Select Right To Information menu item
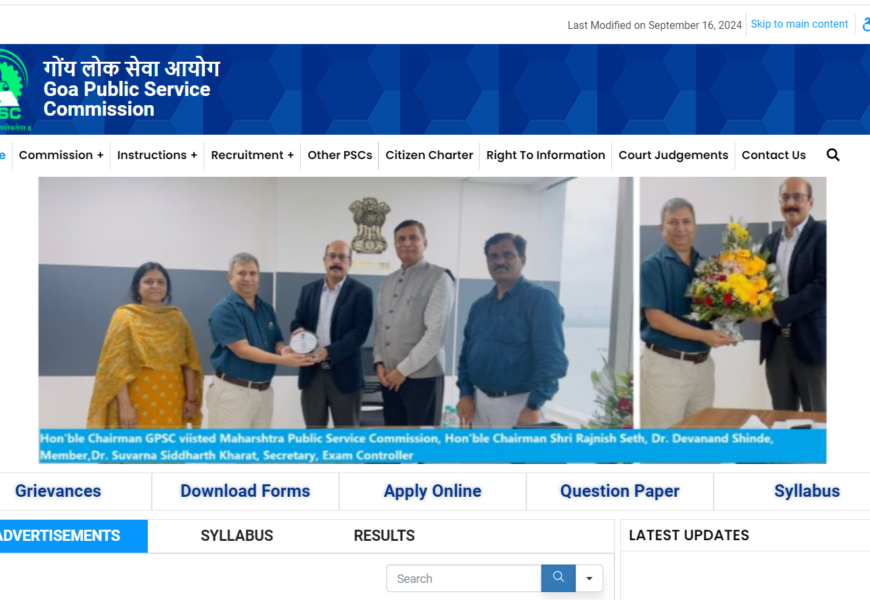 coord(545,155)
